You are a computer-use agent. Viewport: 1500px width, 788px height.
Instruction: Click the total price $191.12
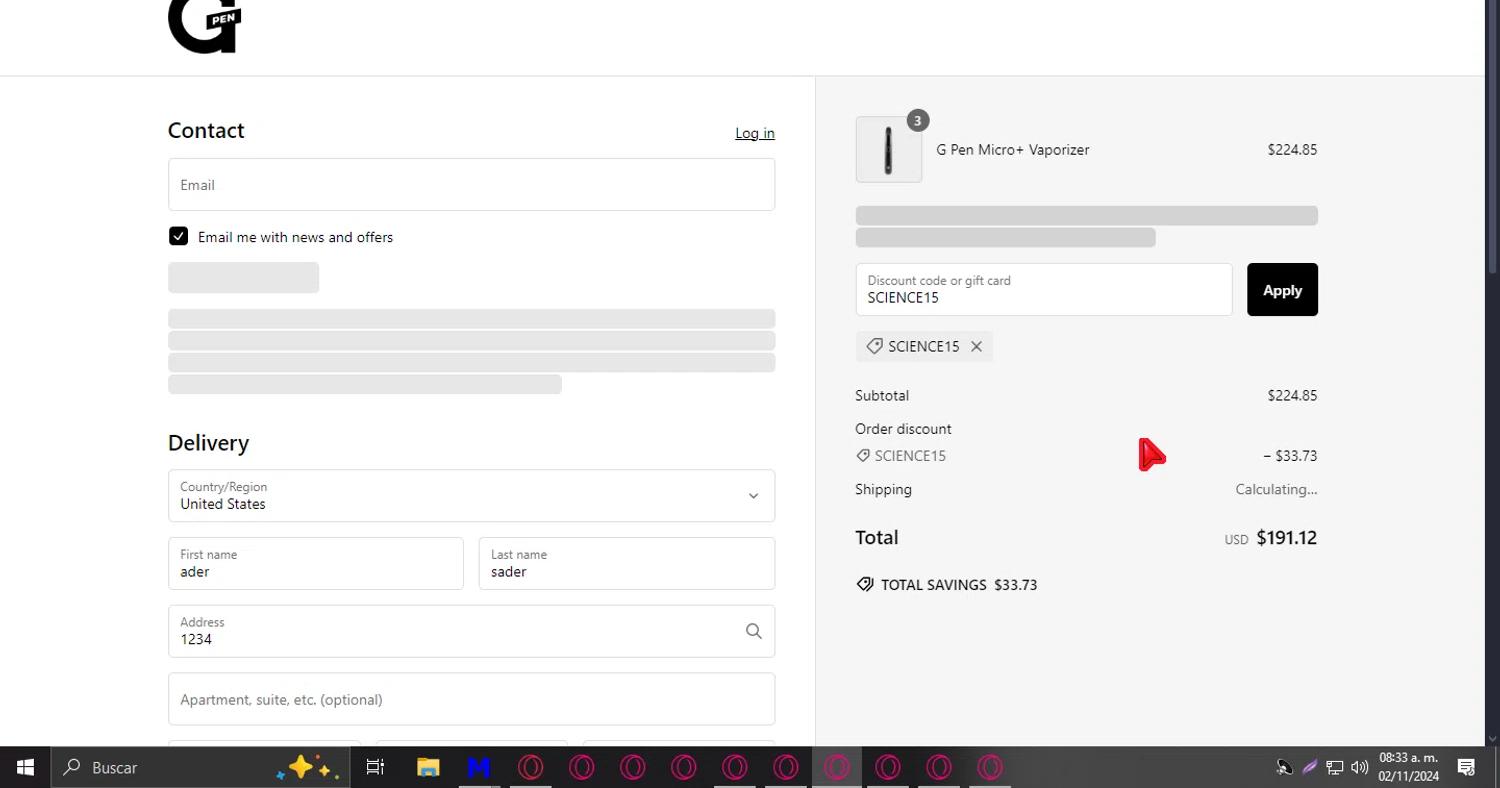(1287, 538)
